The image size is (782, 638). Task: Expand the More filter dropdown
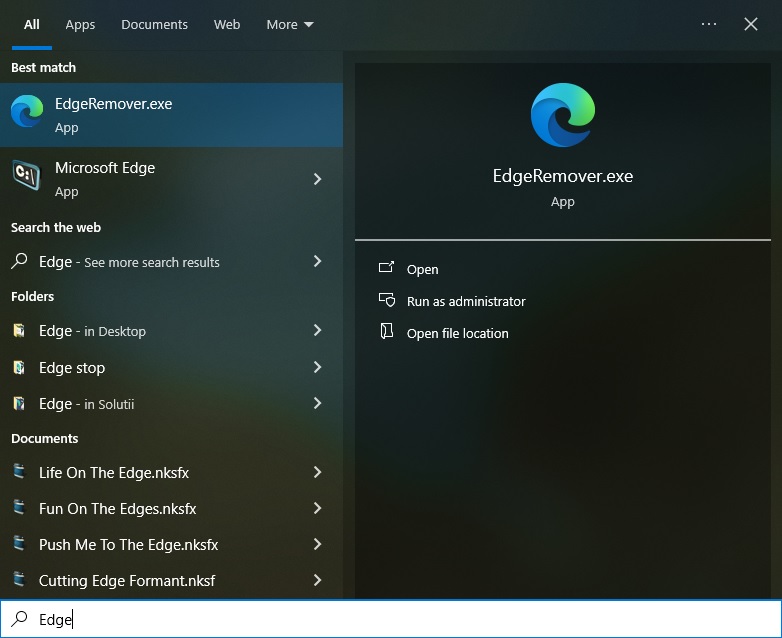289,24
